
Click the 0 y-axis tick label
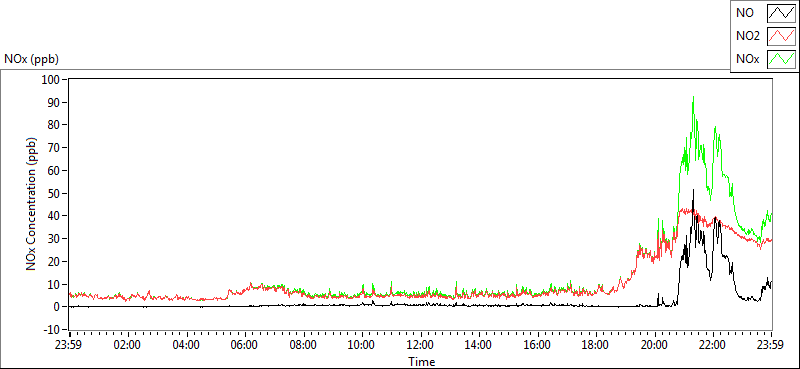(57, 307)
